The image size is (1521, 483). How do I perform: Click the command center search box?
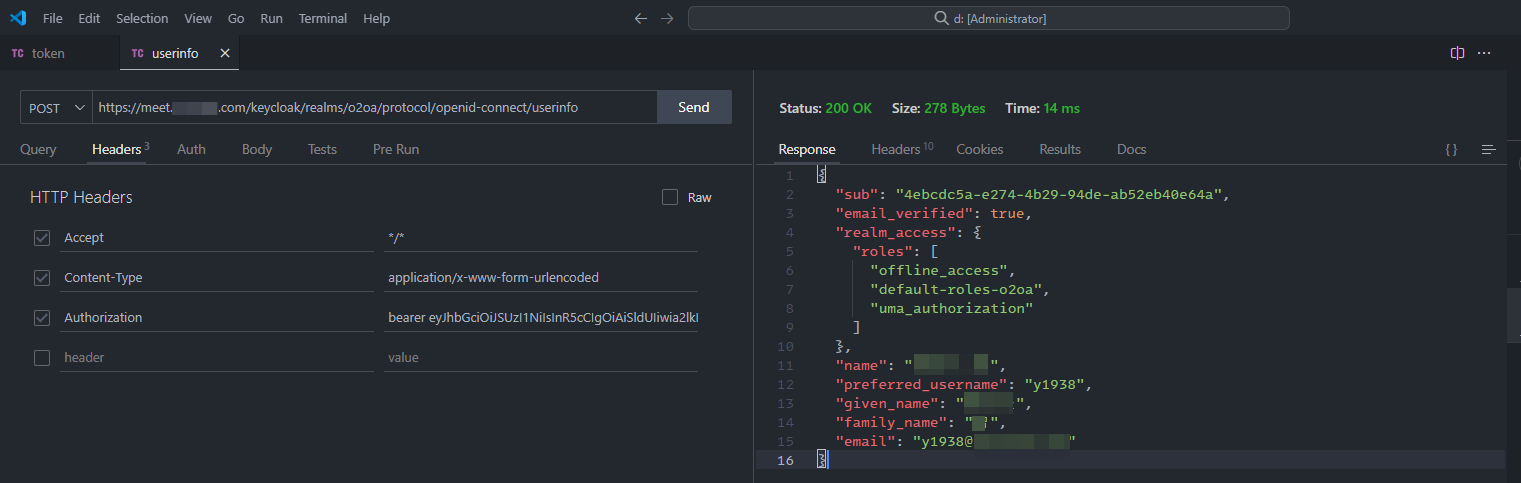pyautogui.click(x=988, y=18)
